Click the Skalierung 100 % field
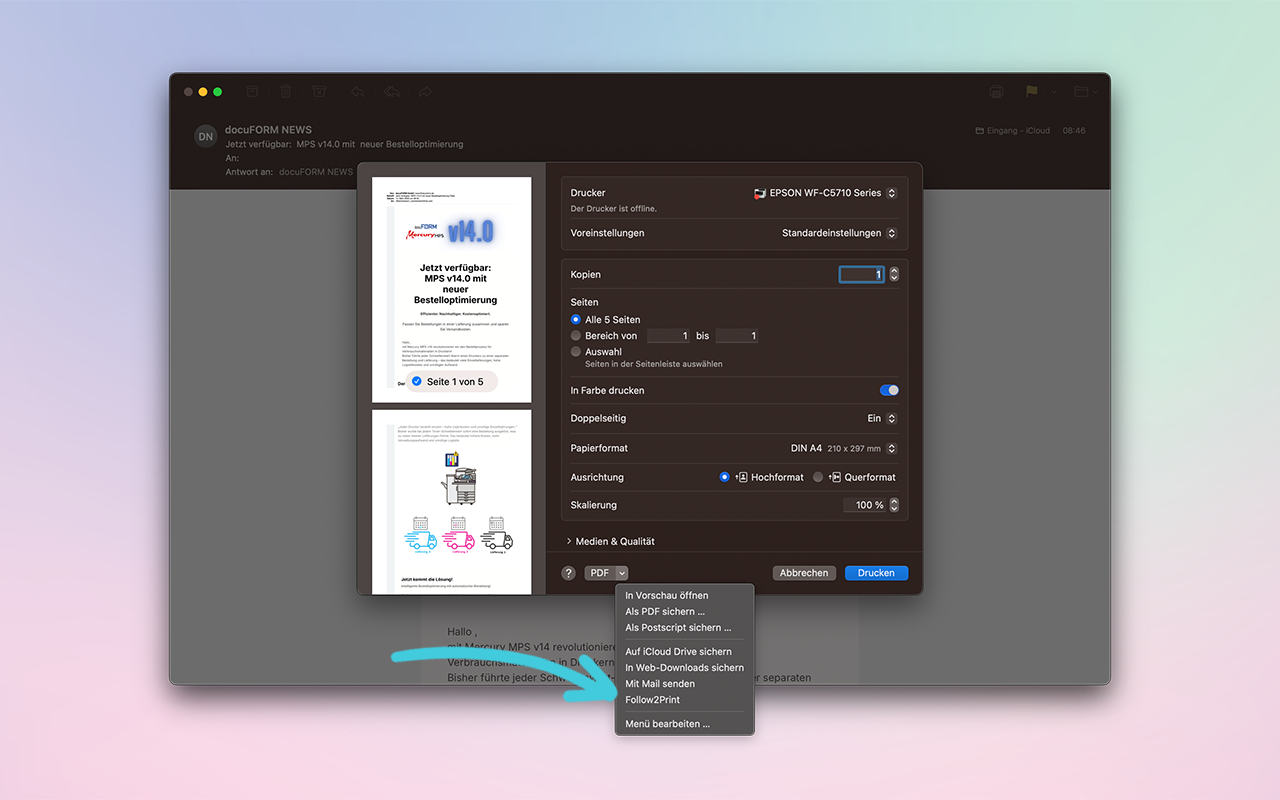The height and width of the screenshot is (800, 1280). click(865, 505)
